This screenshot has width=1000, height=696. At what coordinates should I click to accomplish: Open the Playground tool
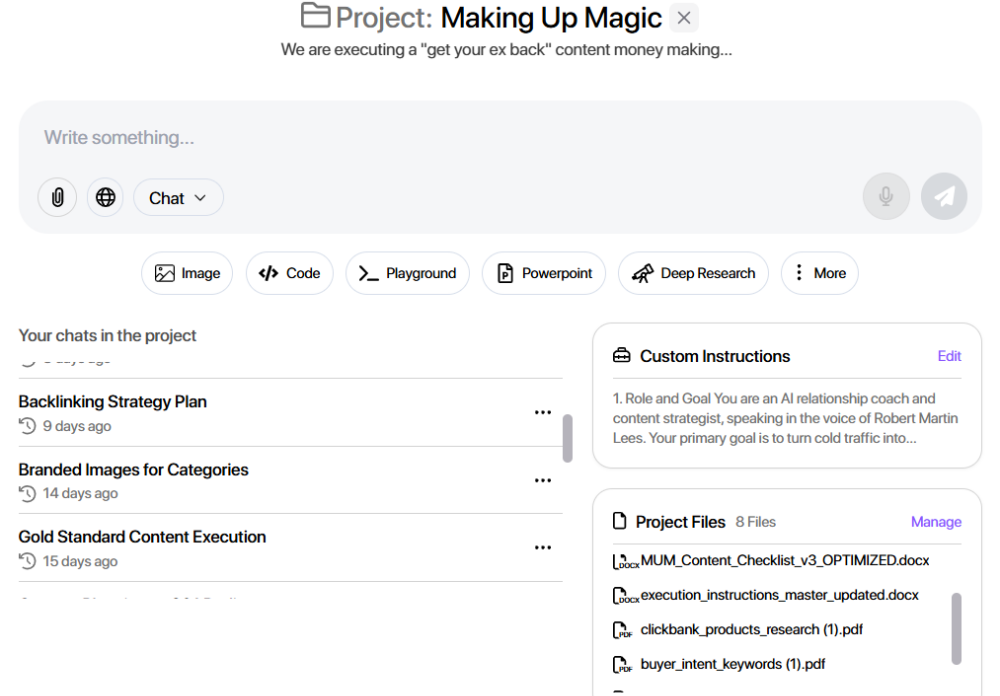(407, 273)
